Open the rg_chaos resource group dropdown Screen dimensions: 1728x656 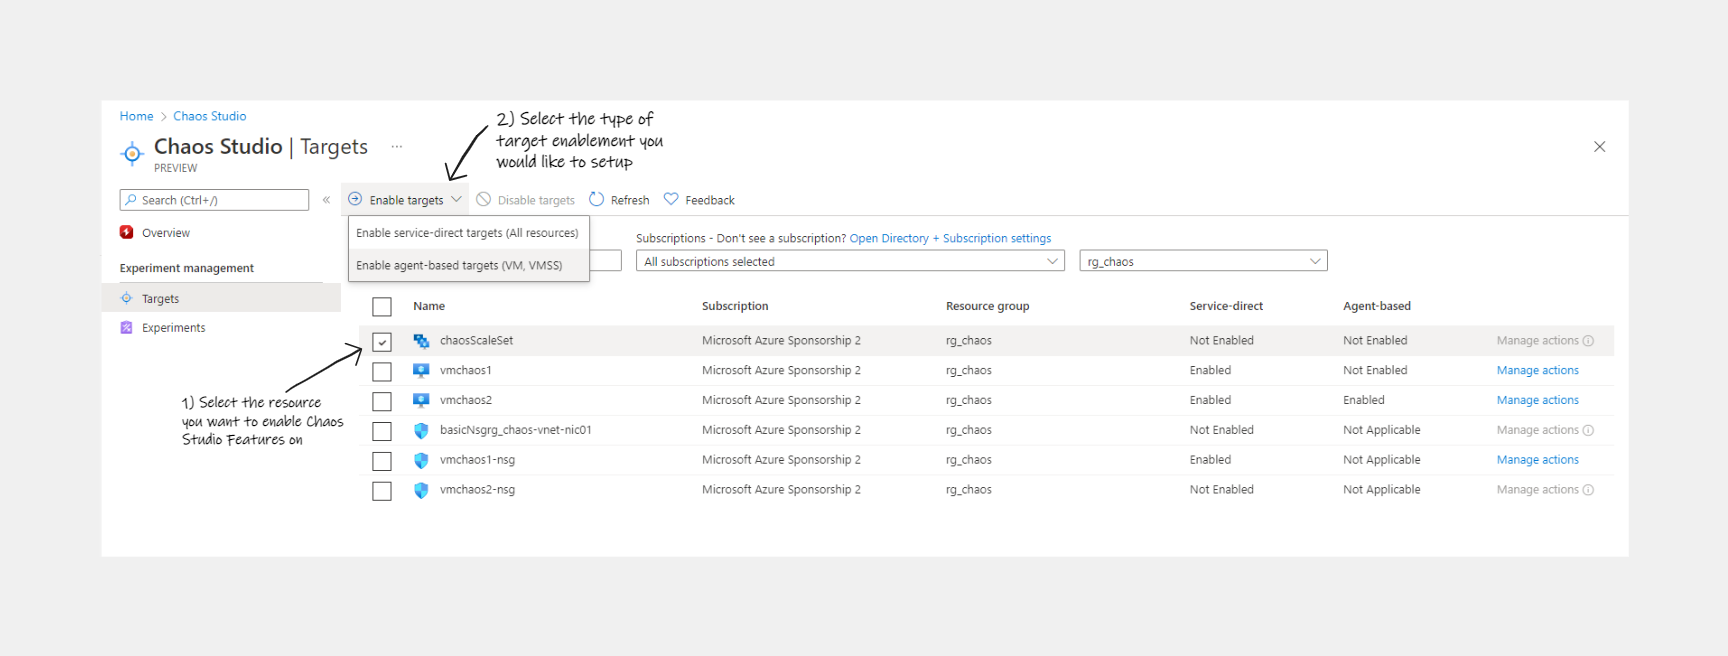click(x=1202, y=261)
